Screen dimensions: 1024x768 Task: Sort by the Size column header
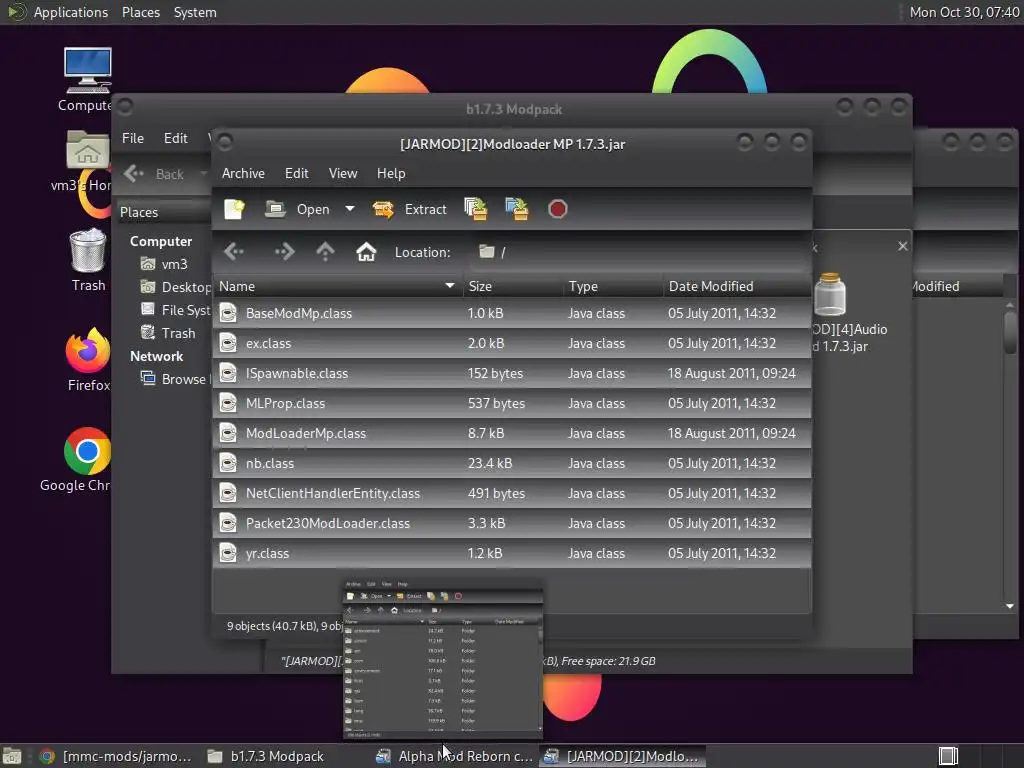(513, 286)
